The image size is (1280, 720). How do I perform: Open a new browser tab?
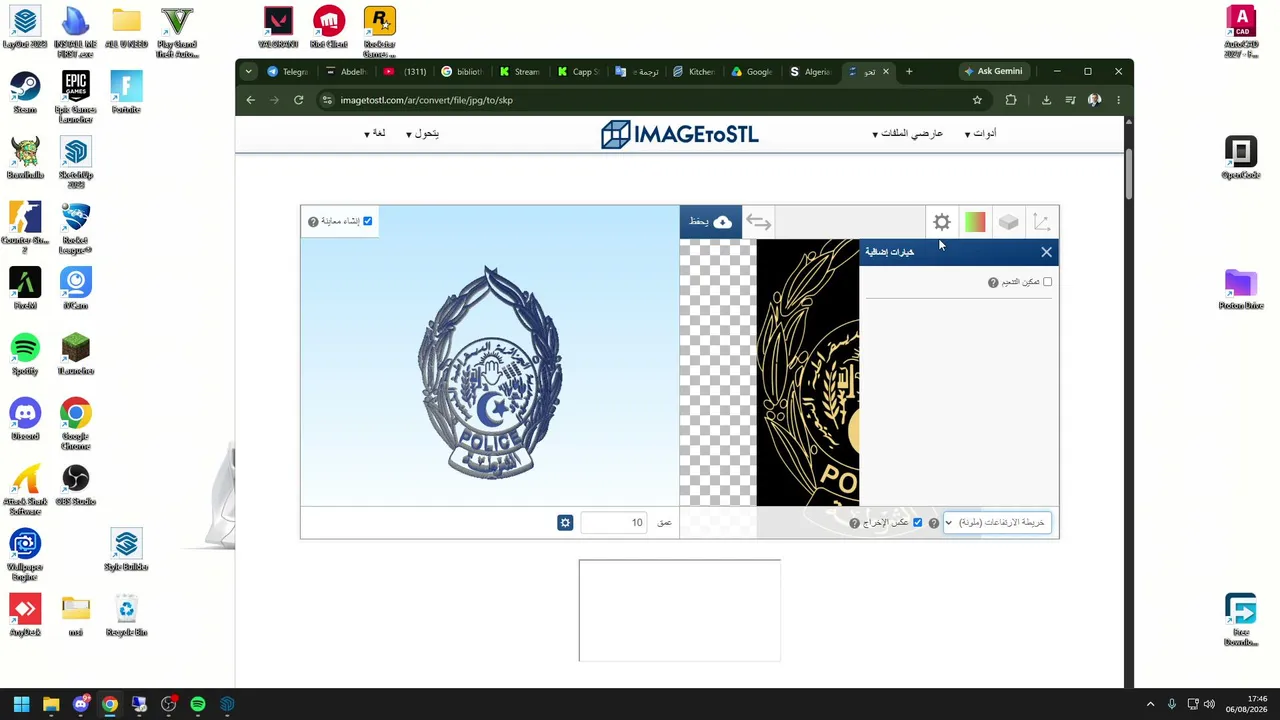(909, 72)
